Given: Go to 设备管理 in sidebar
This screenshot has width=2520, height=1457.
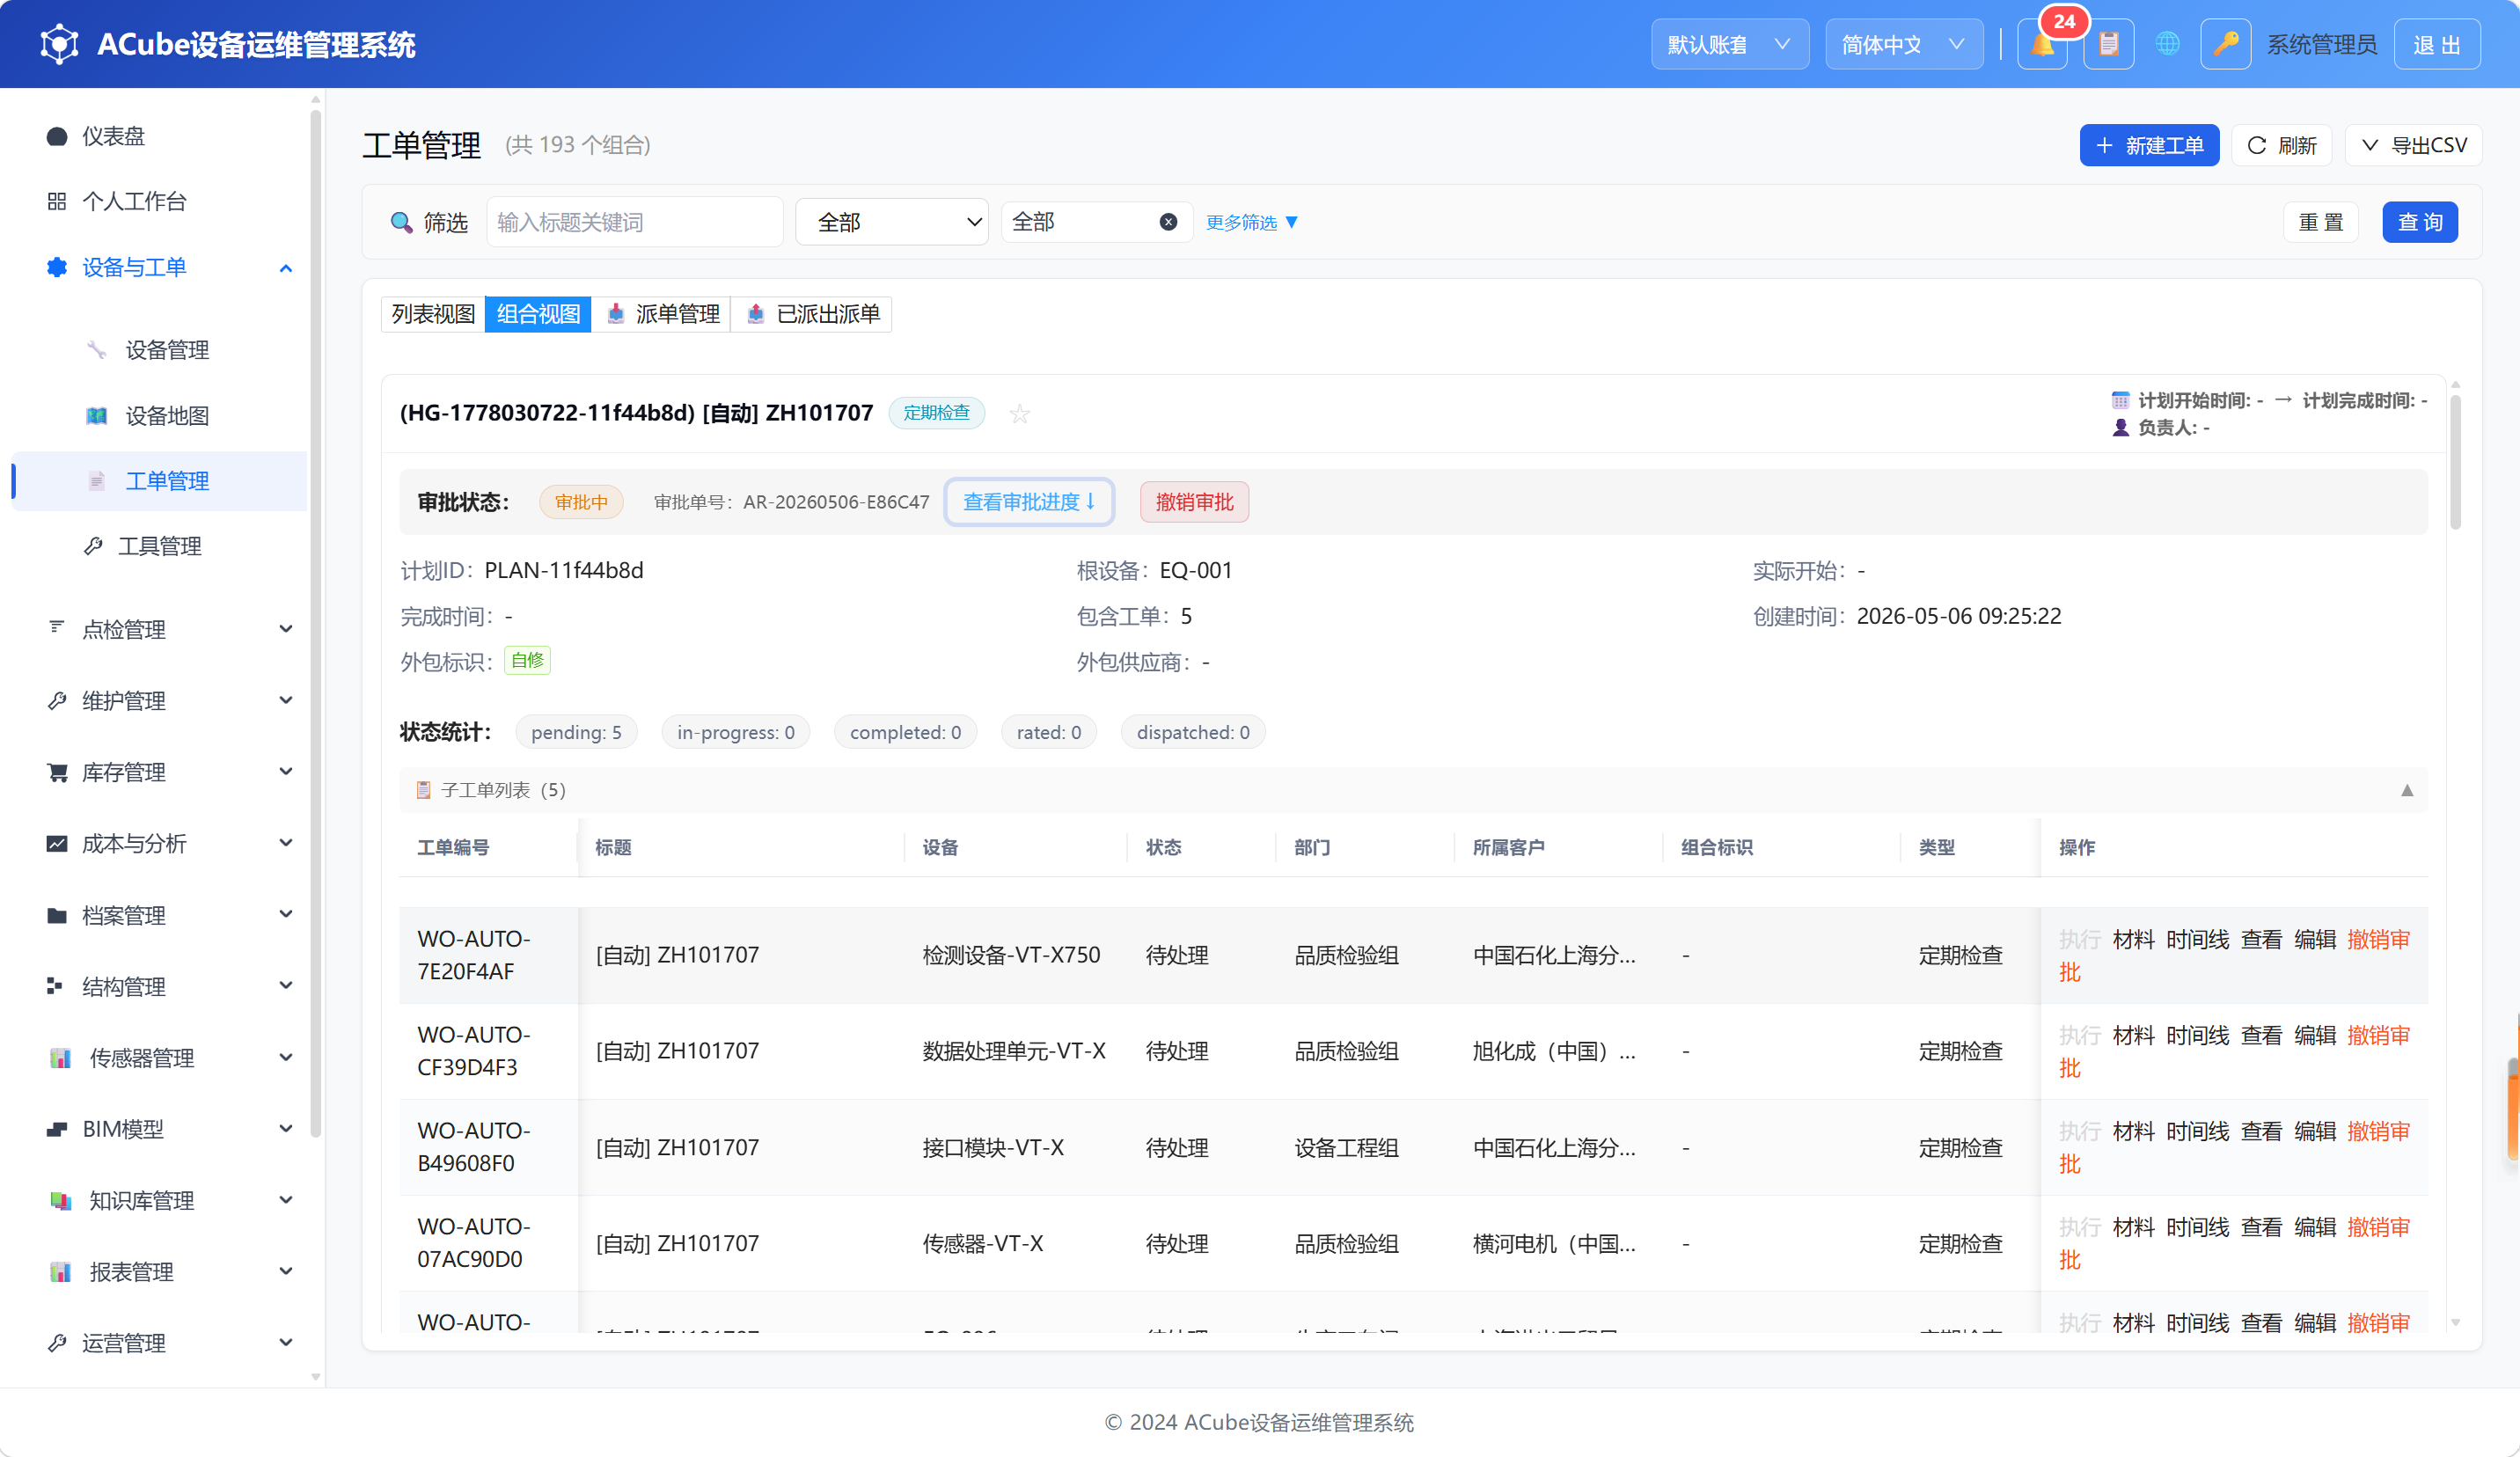Looking at the screenshot, I should point(160,350).
